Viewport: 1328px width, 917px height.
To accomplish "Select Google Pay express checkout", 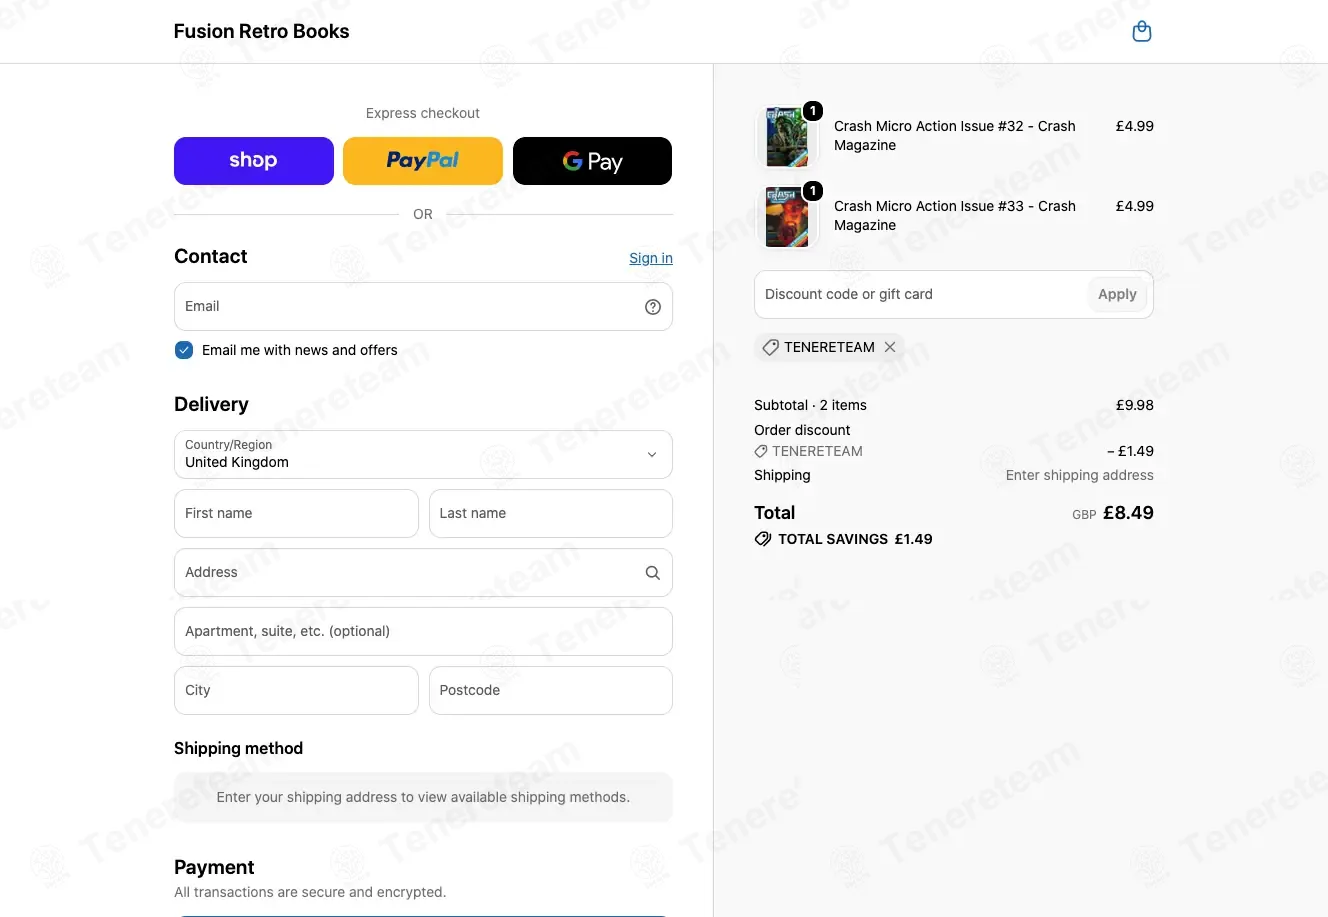I will point(592,161).
